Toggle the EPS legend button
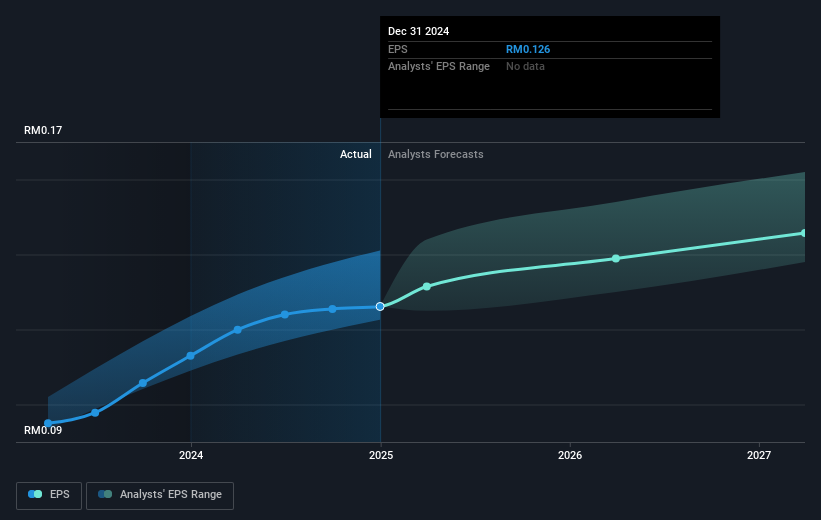Viewport: 821px width, 520px height. 49,495
